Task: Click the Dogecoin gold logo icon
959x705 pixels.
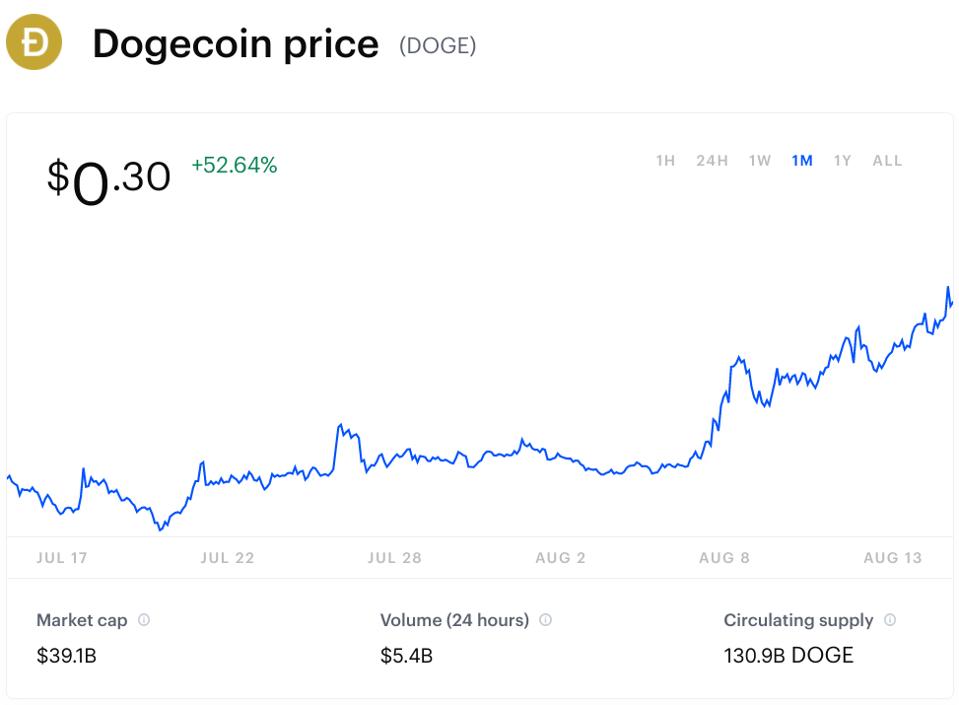Action: [34, 42]
